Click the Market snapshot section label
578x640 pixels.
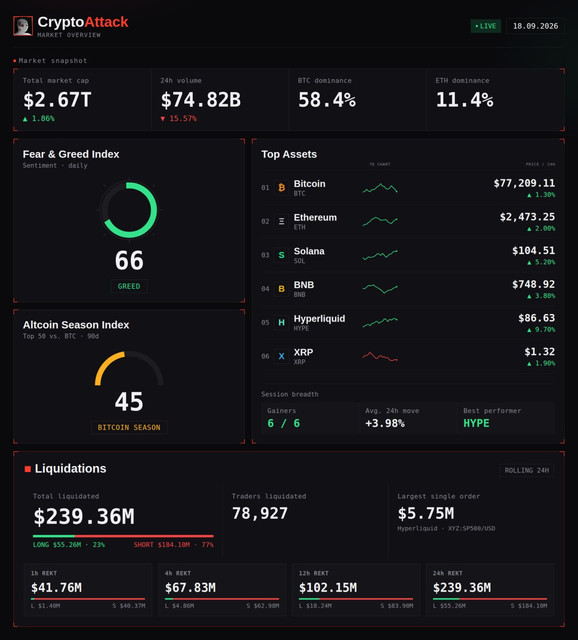53,61
